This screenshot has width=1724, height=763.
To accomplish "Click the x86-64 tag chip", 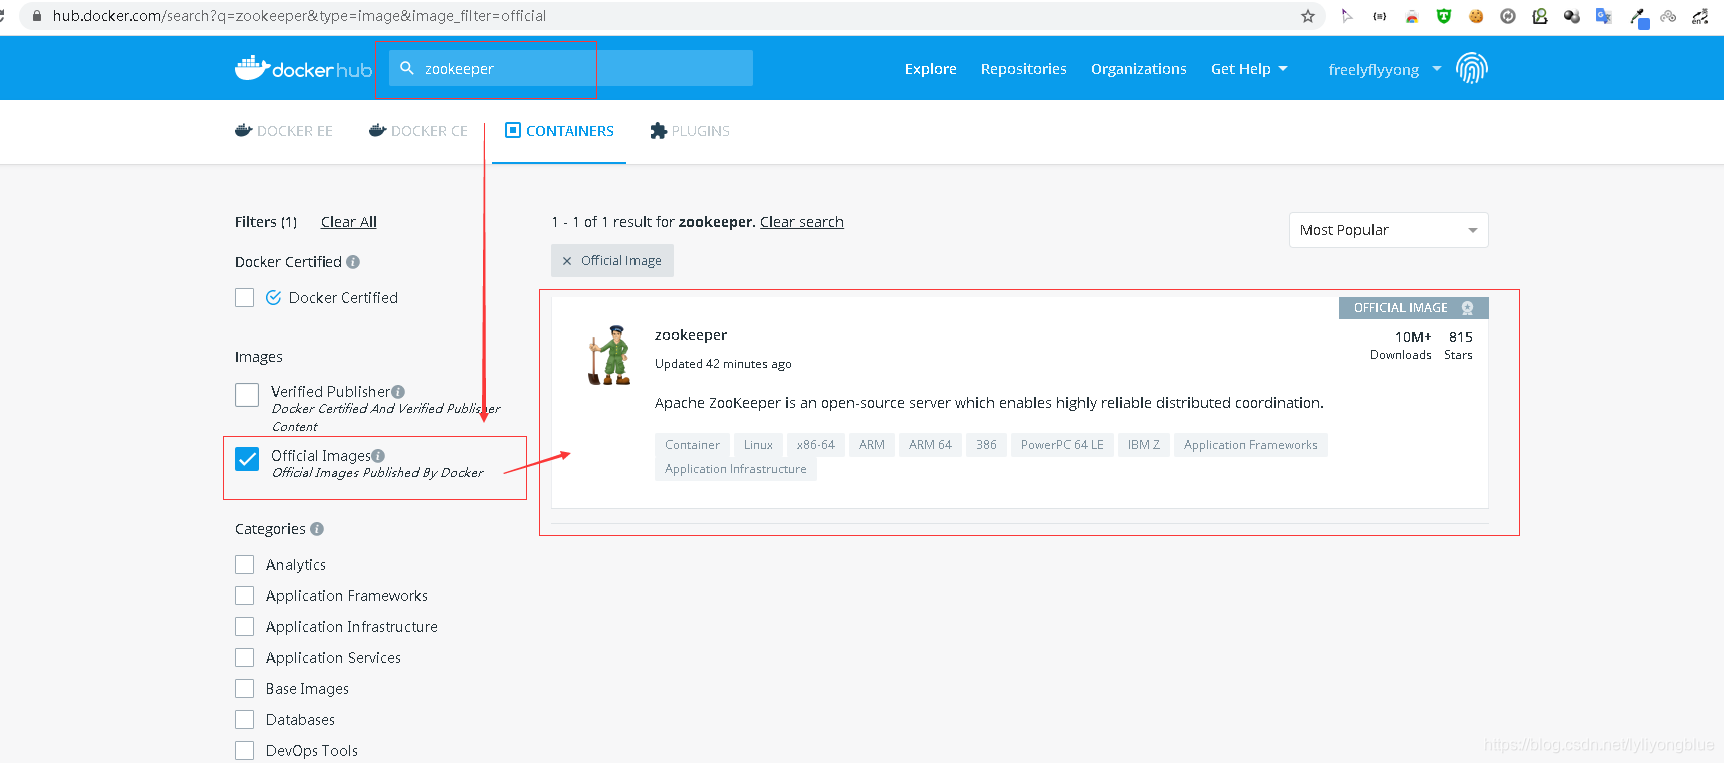I will click(816, 445).
